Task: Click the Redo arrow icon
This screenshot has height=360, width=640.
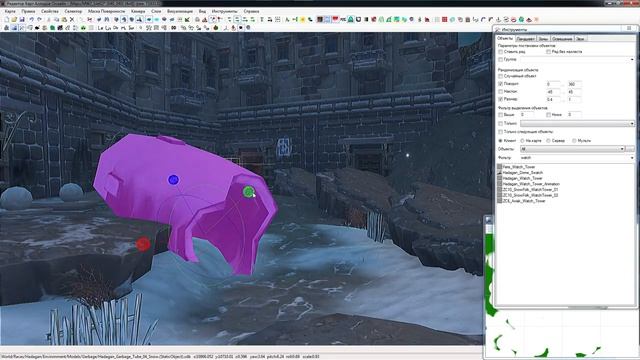Action: (x=39, y=19)
